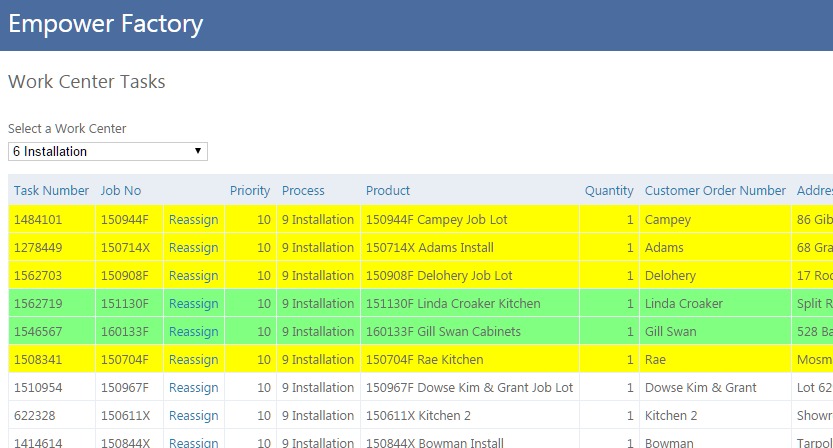Sort by Customer Order Number column
Screen dimensions: 833x448
click(715, 191)
